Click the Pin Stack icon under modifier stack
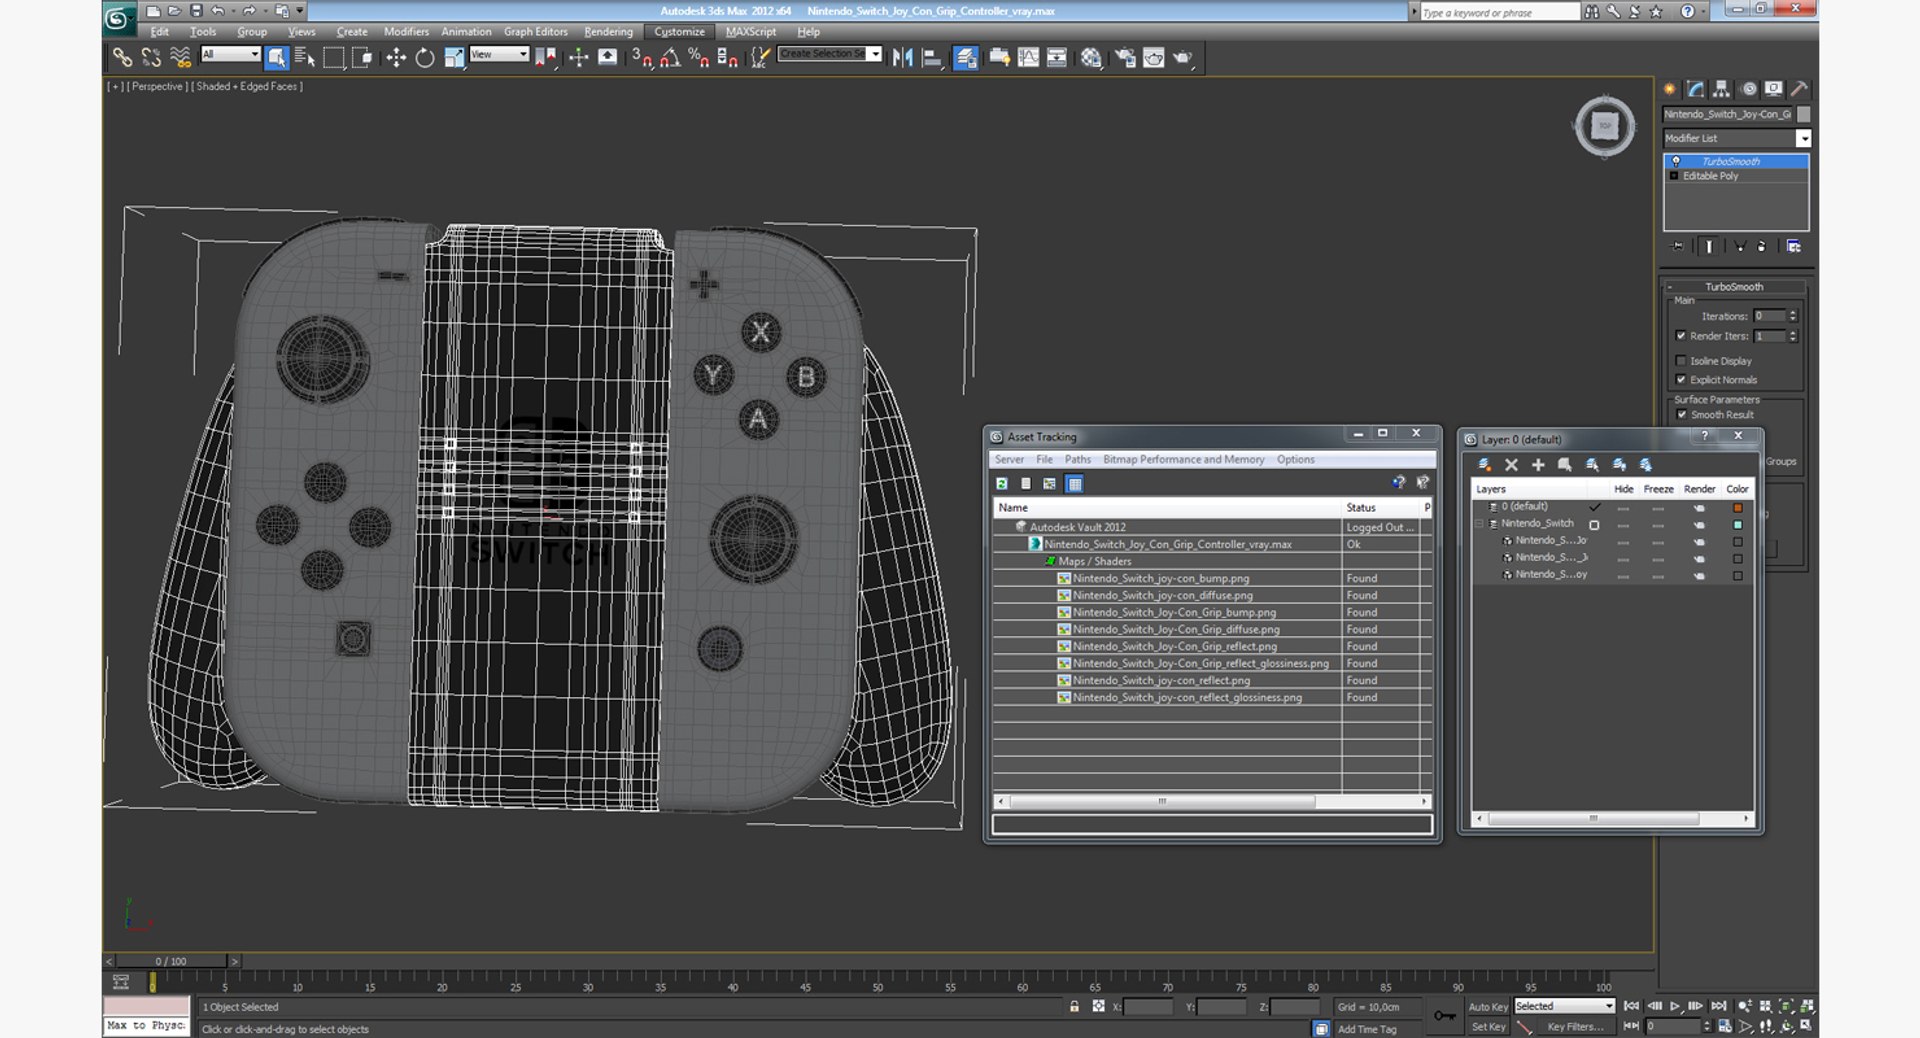 pyautogui.click(x=1678, y=246)
